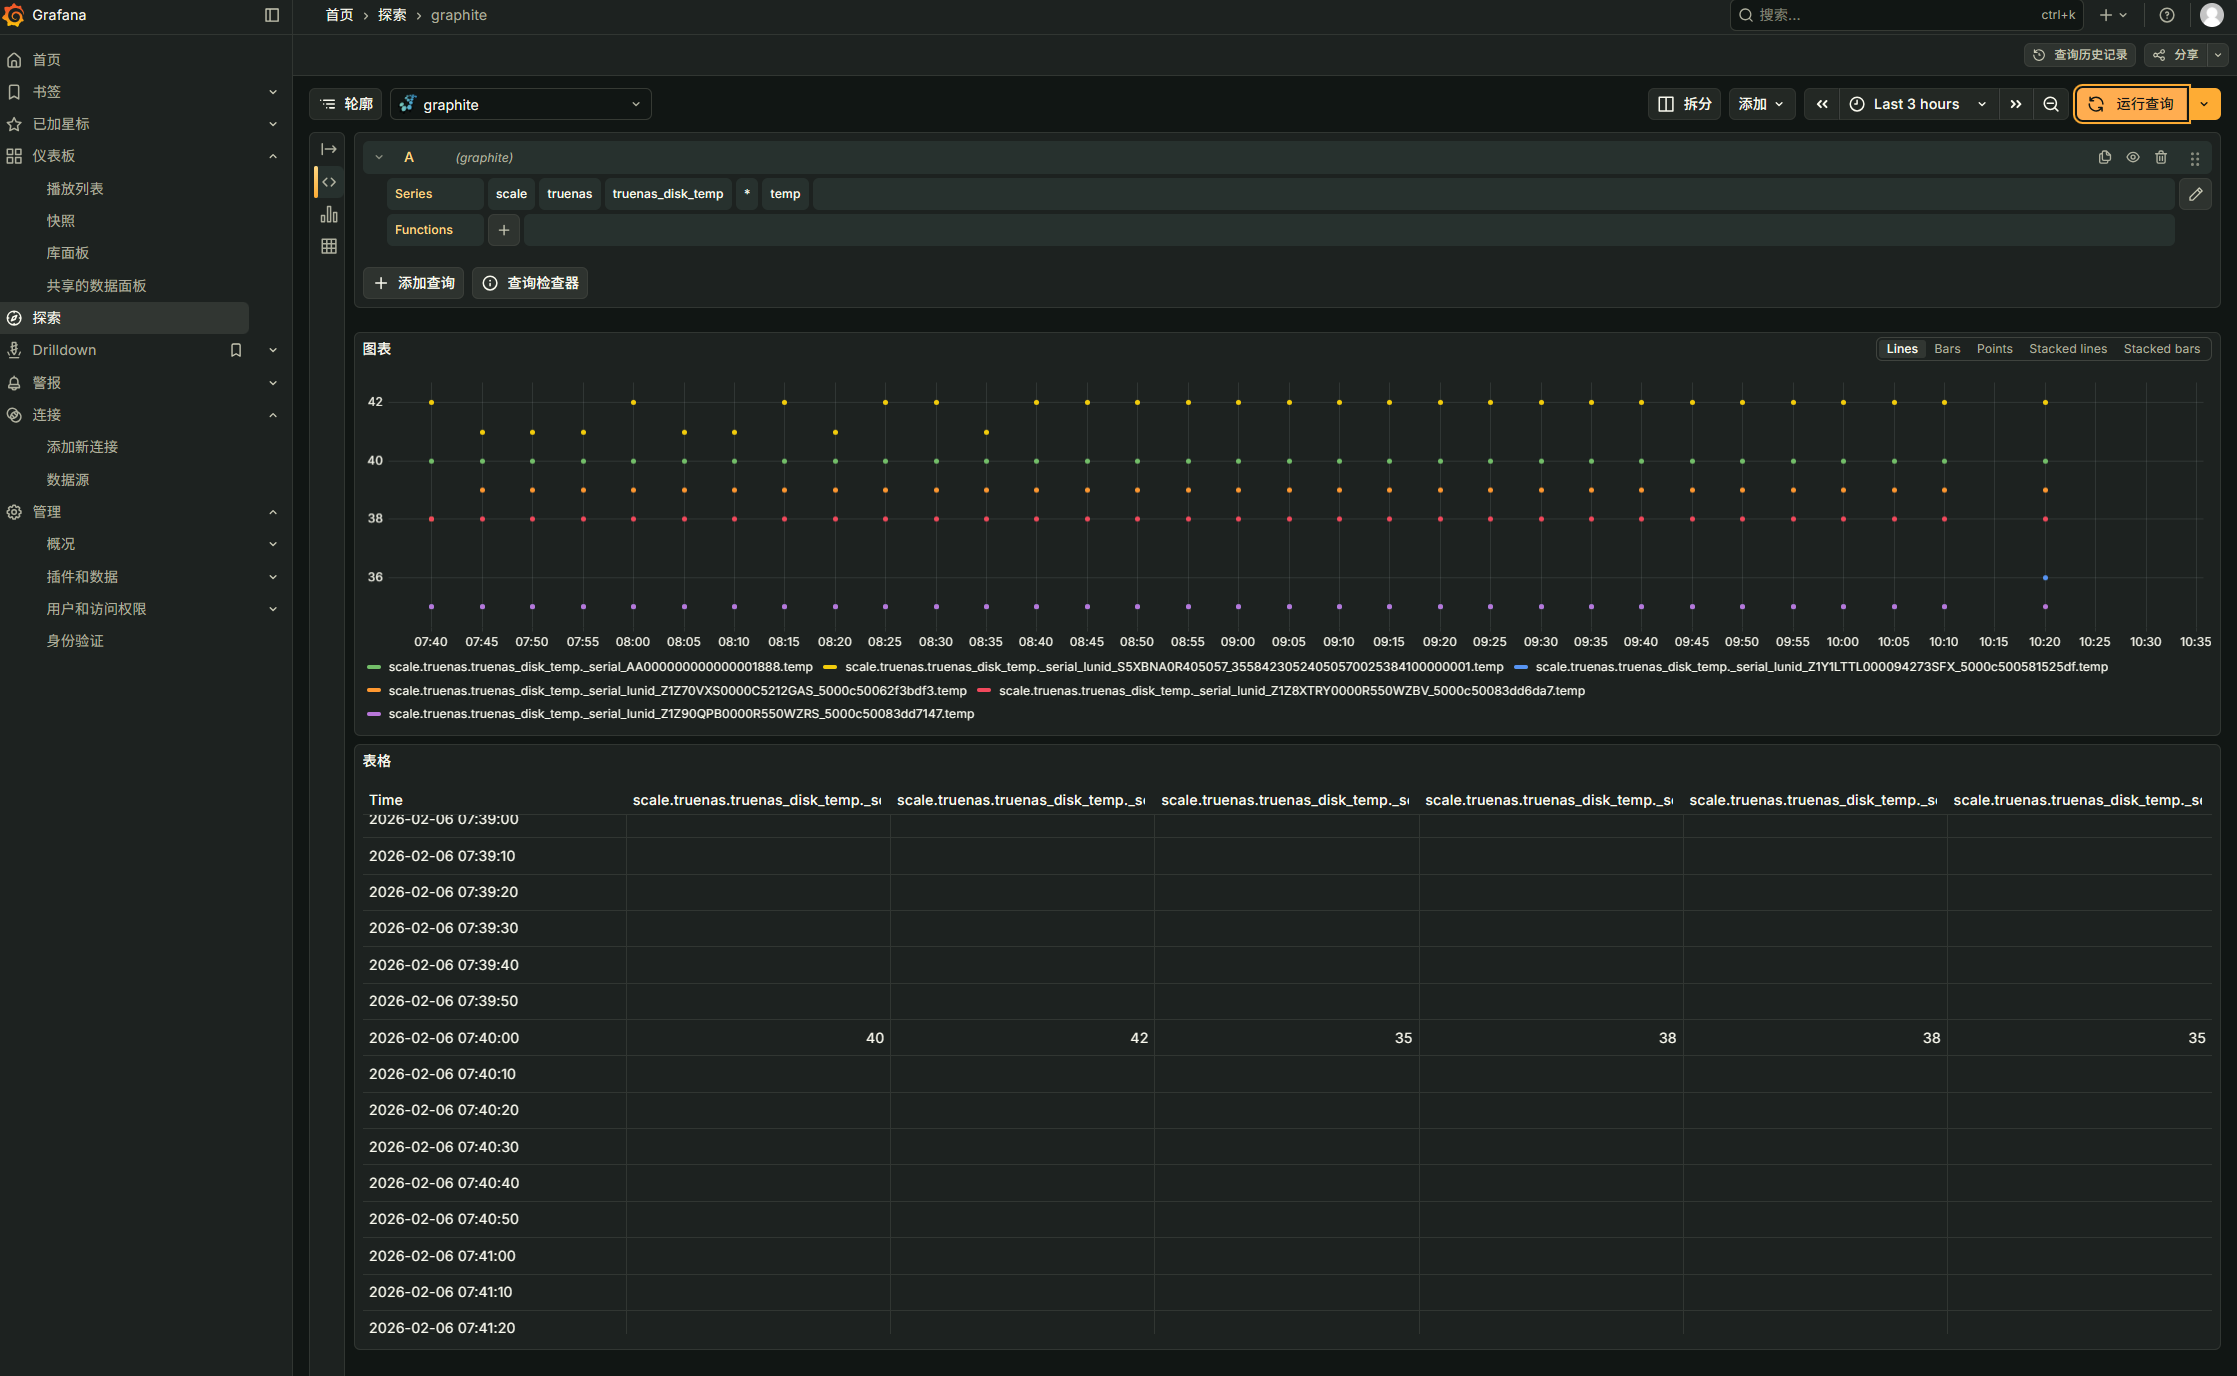Select Stacked lines graph style
This screenshot has width=2237, height=1376.
click(x=2067, y=349)
